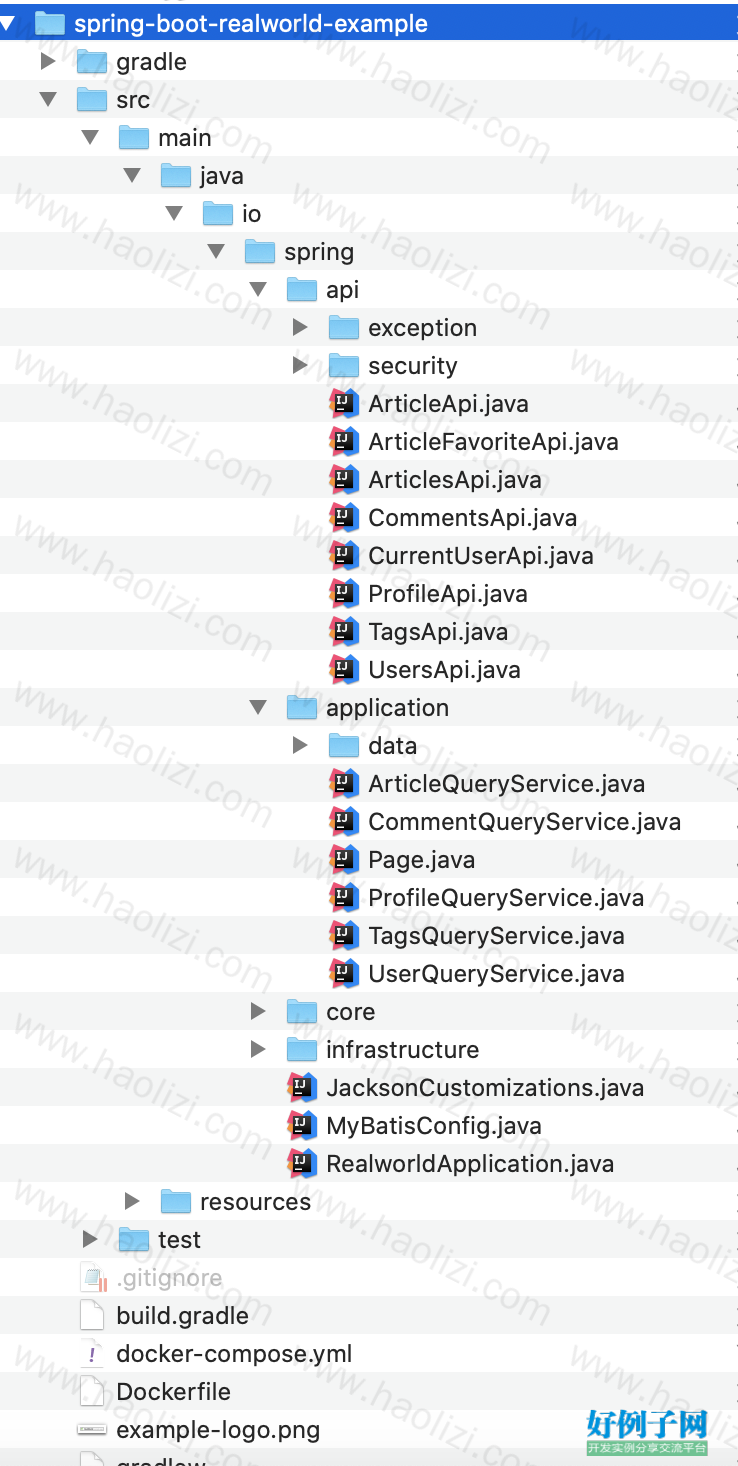Click the exception folder icon

[x=344, y=328]
